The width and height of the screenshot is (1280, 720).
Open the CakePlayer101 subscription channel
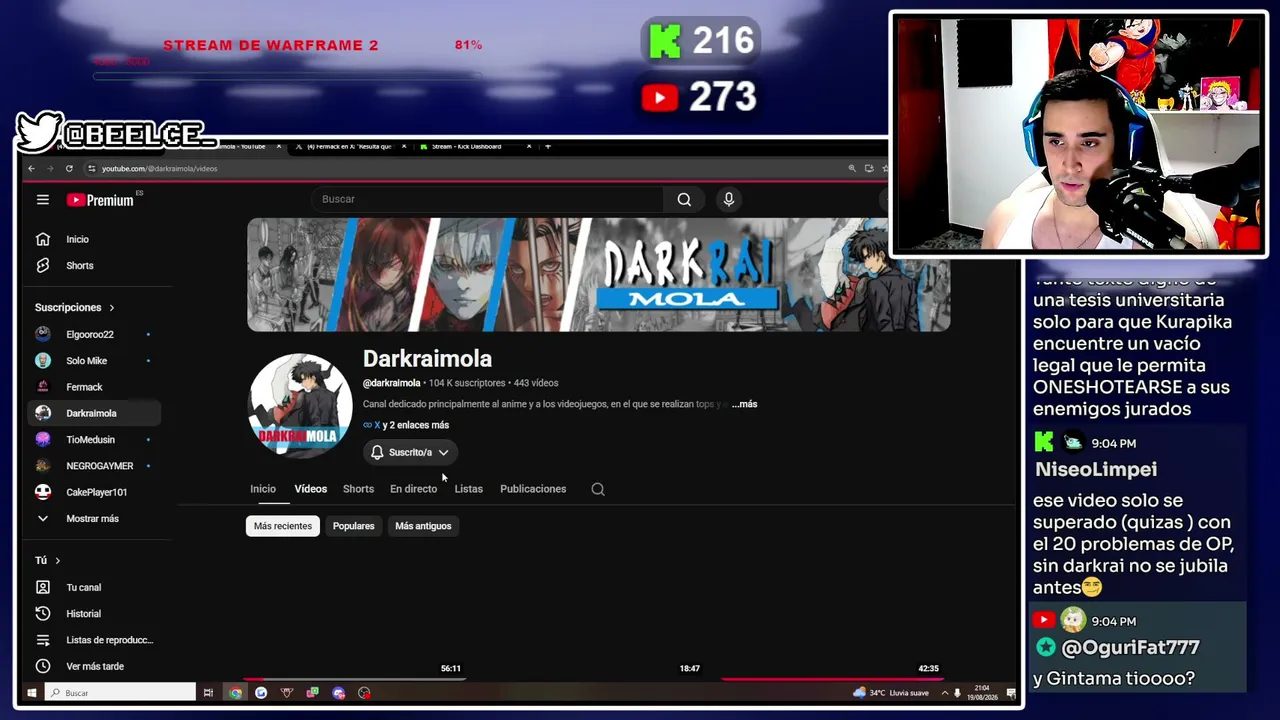tap(93, 493)
